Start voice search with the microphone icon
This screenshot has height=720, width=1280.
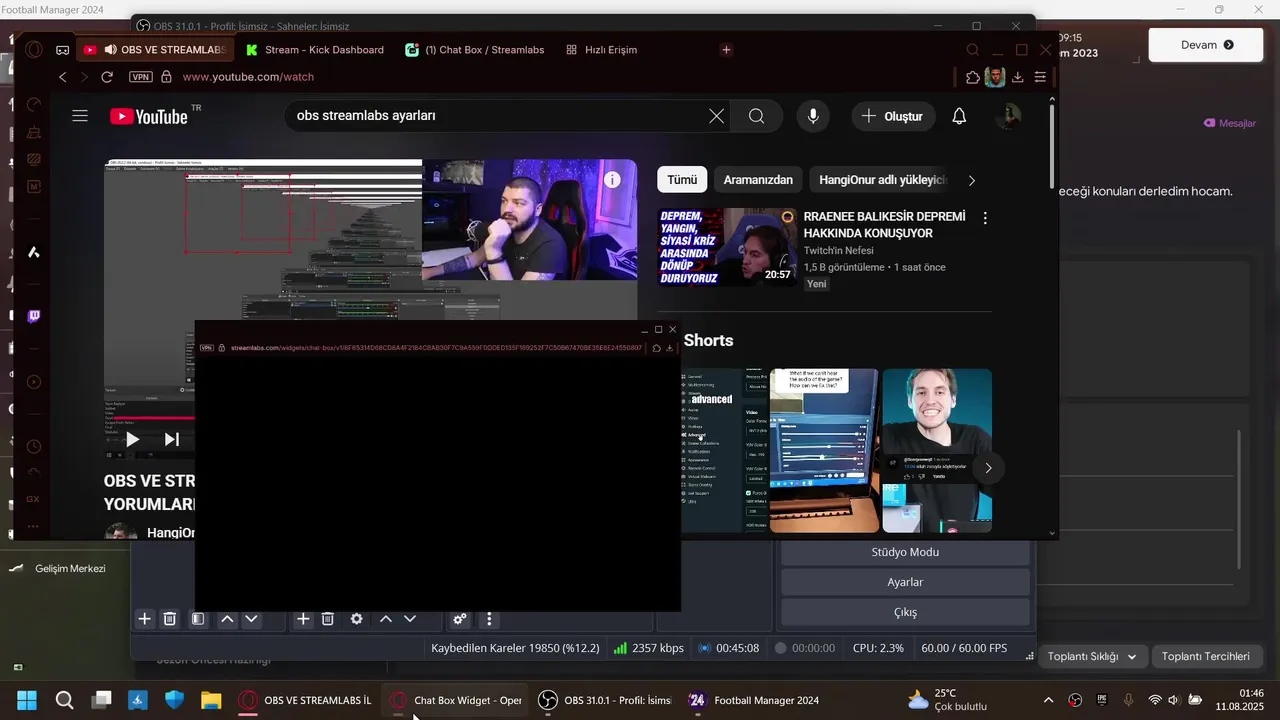[x=813, y=116]
